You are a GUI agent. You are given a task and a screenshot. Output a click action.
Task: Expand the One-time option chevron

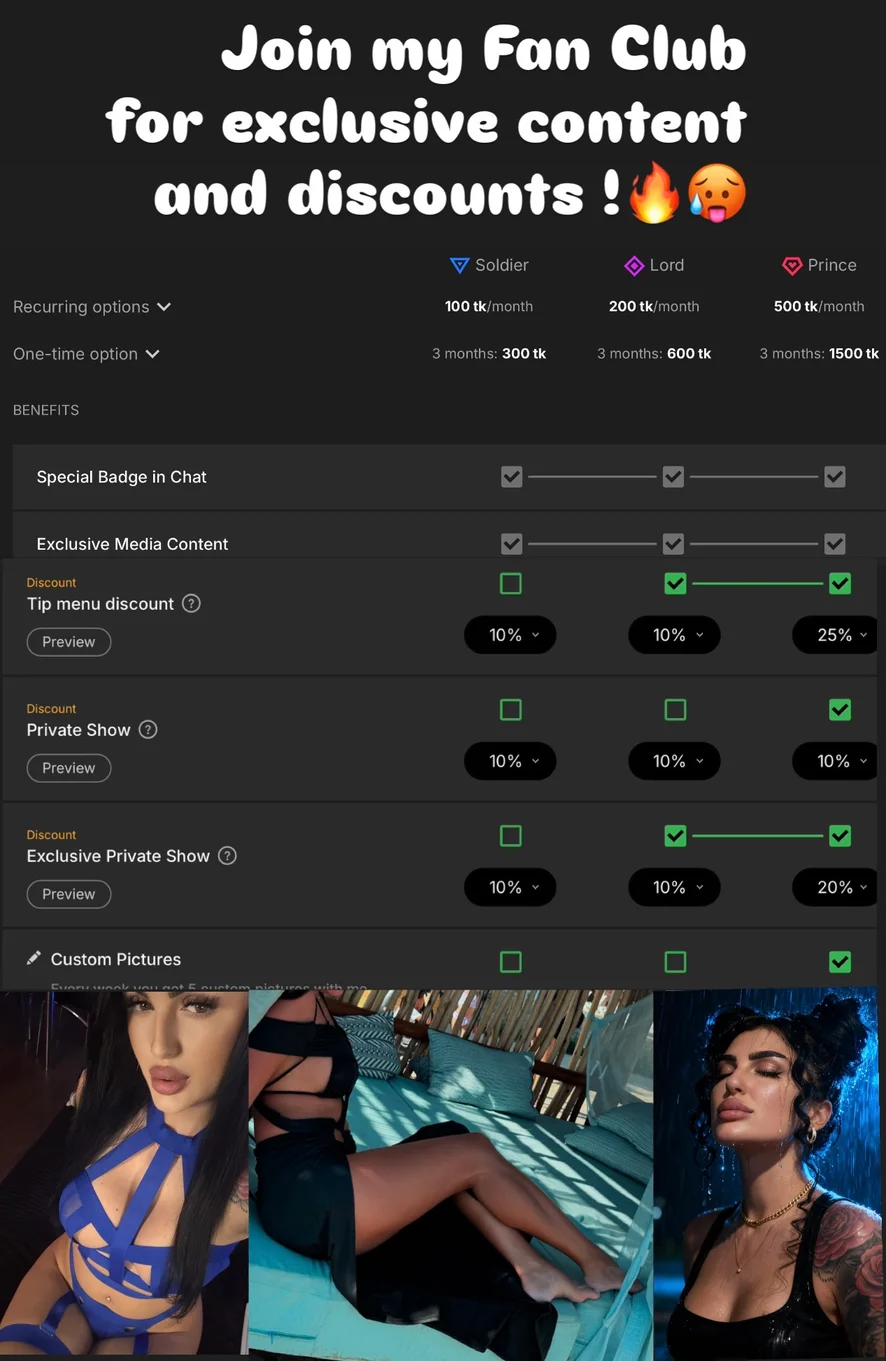pyautogui.click(x=152, y=353)
